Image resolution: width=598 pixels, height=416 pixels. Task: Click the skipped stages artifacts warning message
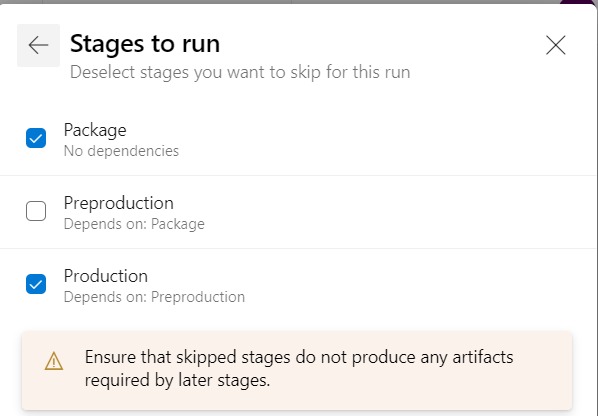coord(299,369)
